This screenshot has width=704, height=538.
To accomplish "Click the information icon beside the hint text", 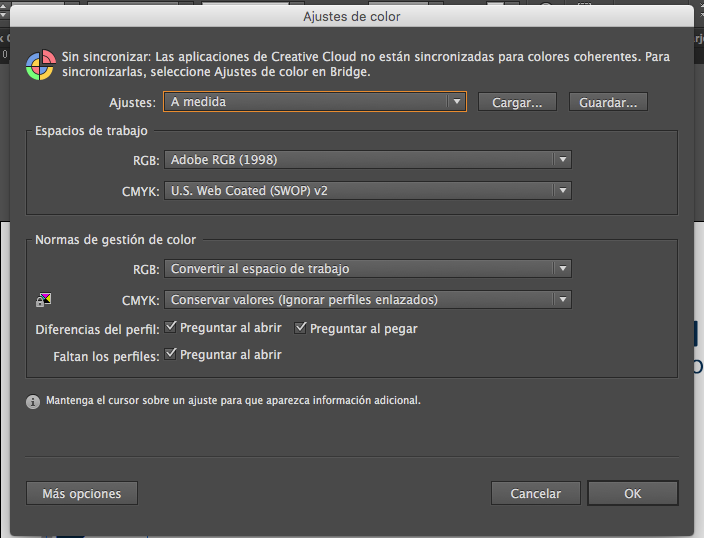I will coord(33,401).
